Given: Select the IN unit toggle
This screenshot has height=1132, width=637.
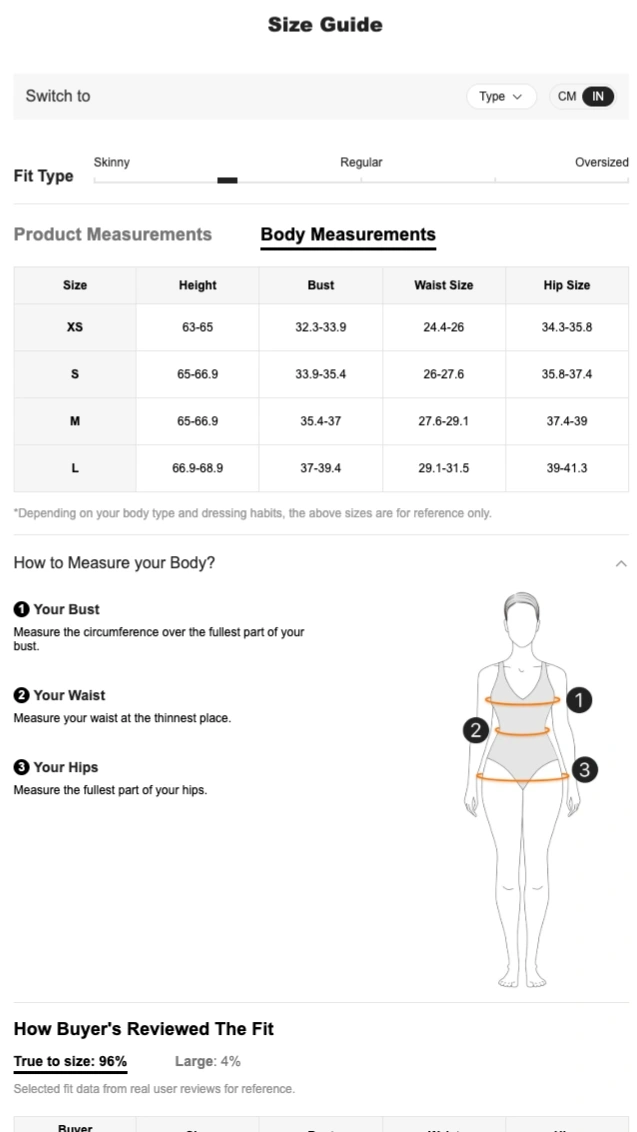Looking at the screenshot, I should [597, 96].
